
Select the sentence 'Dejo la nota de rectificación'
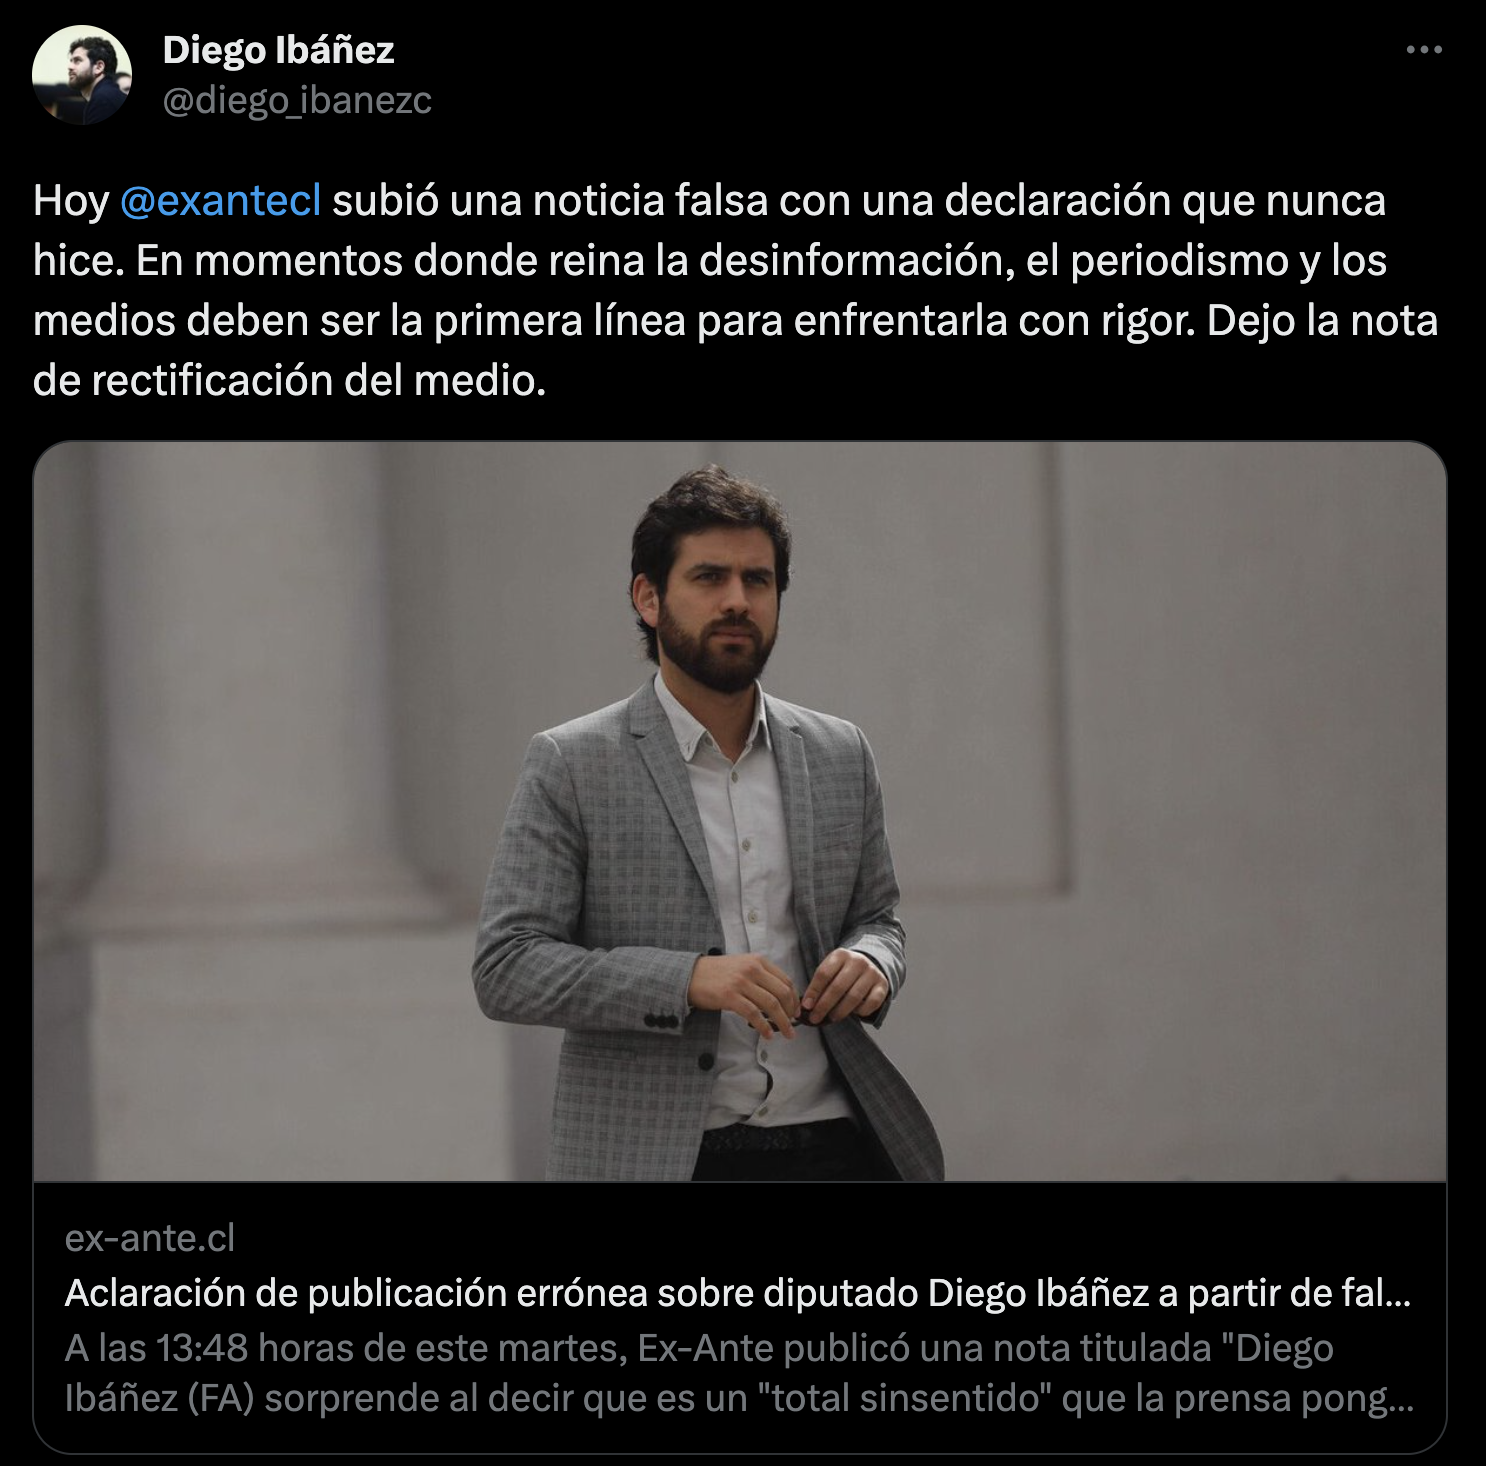tap(736, 350)
